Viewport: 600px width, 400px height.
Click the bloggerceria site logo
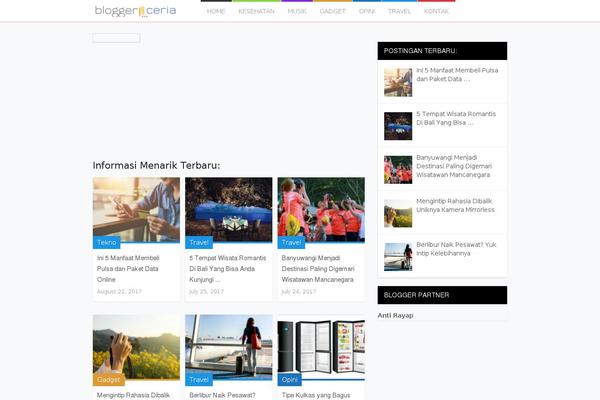135,11
